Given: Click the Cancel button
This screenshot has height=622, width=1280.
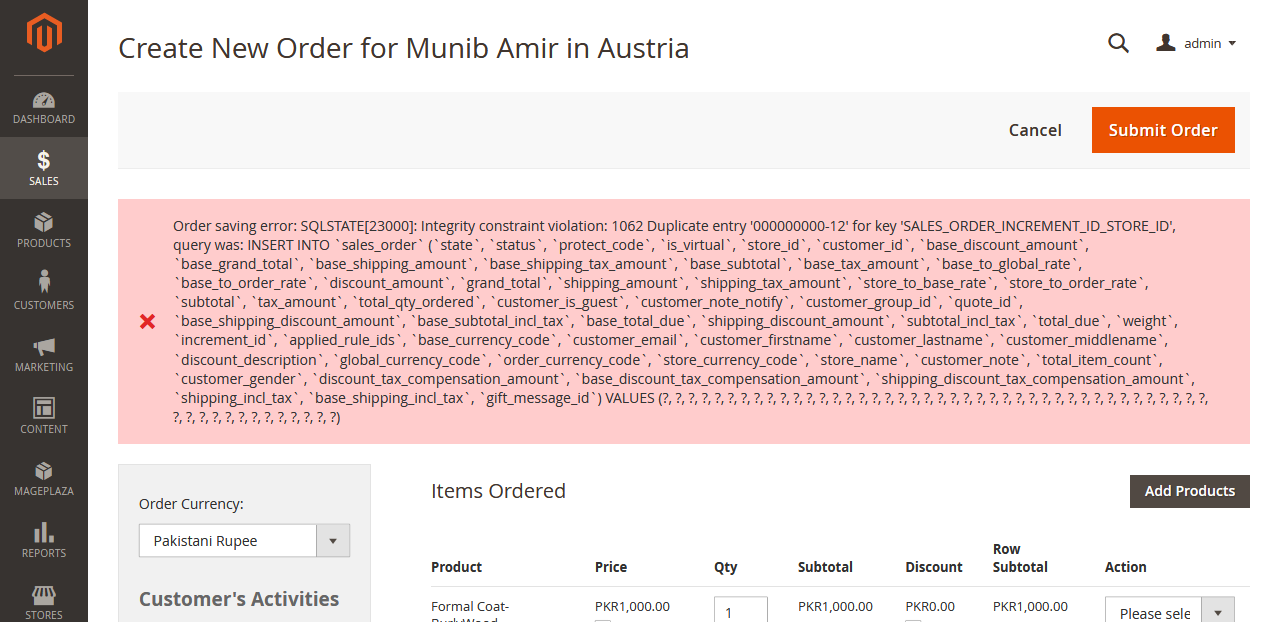Looking at the screenshot, I should (x=1035, y=130).
